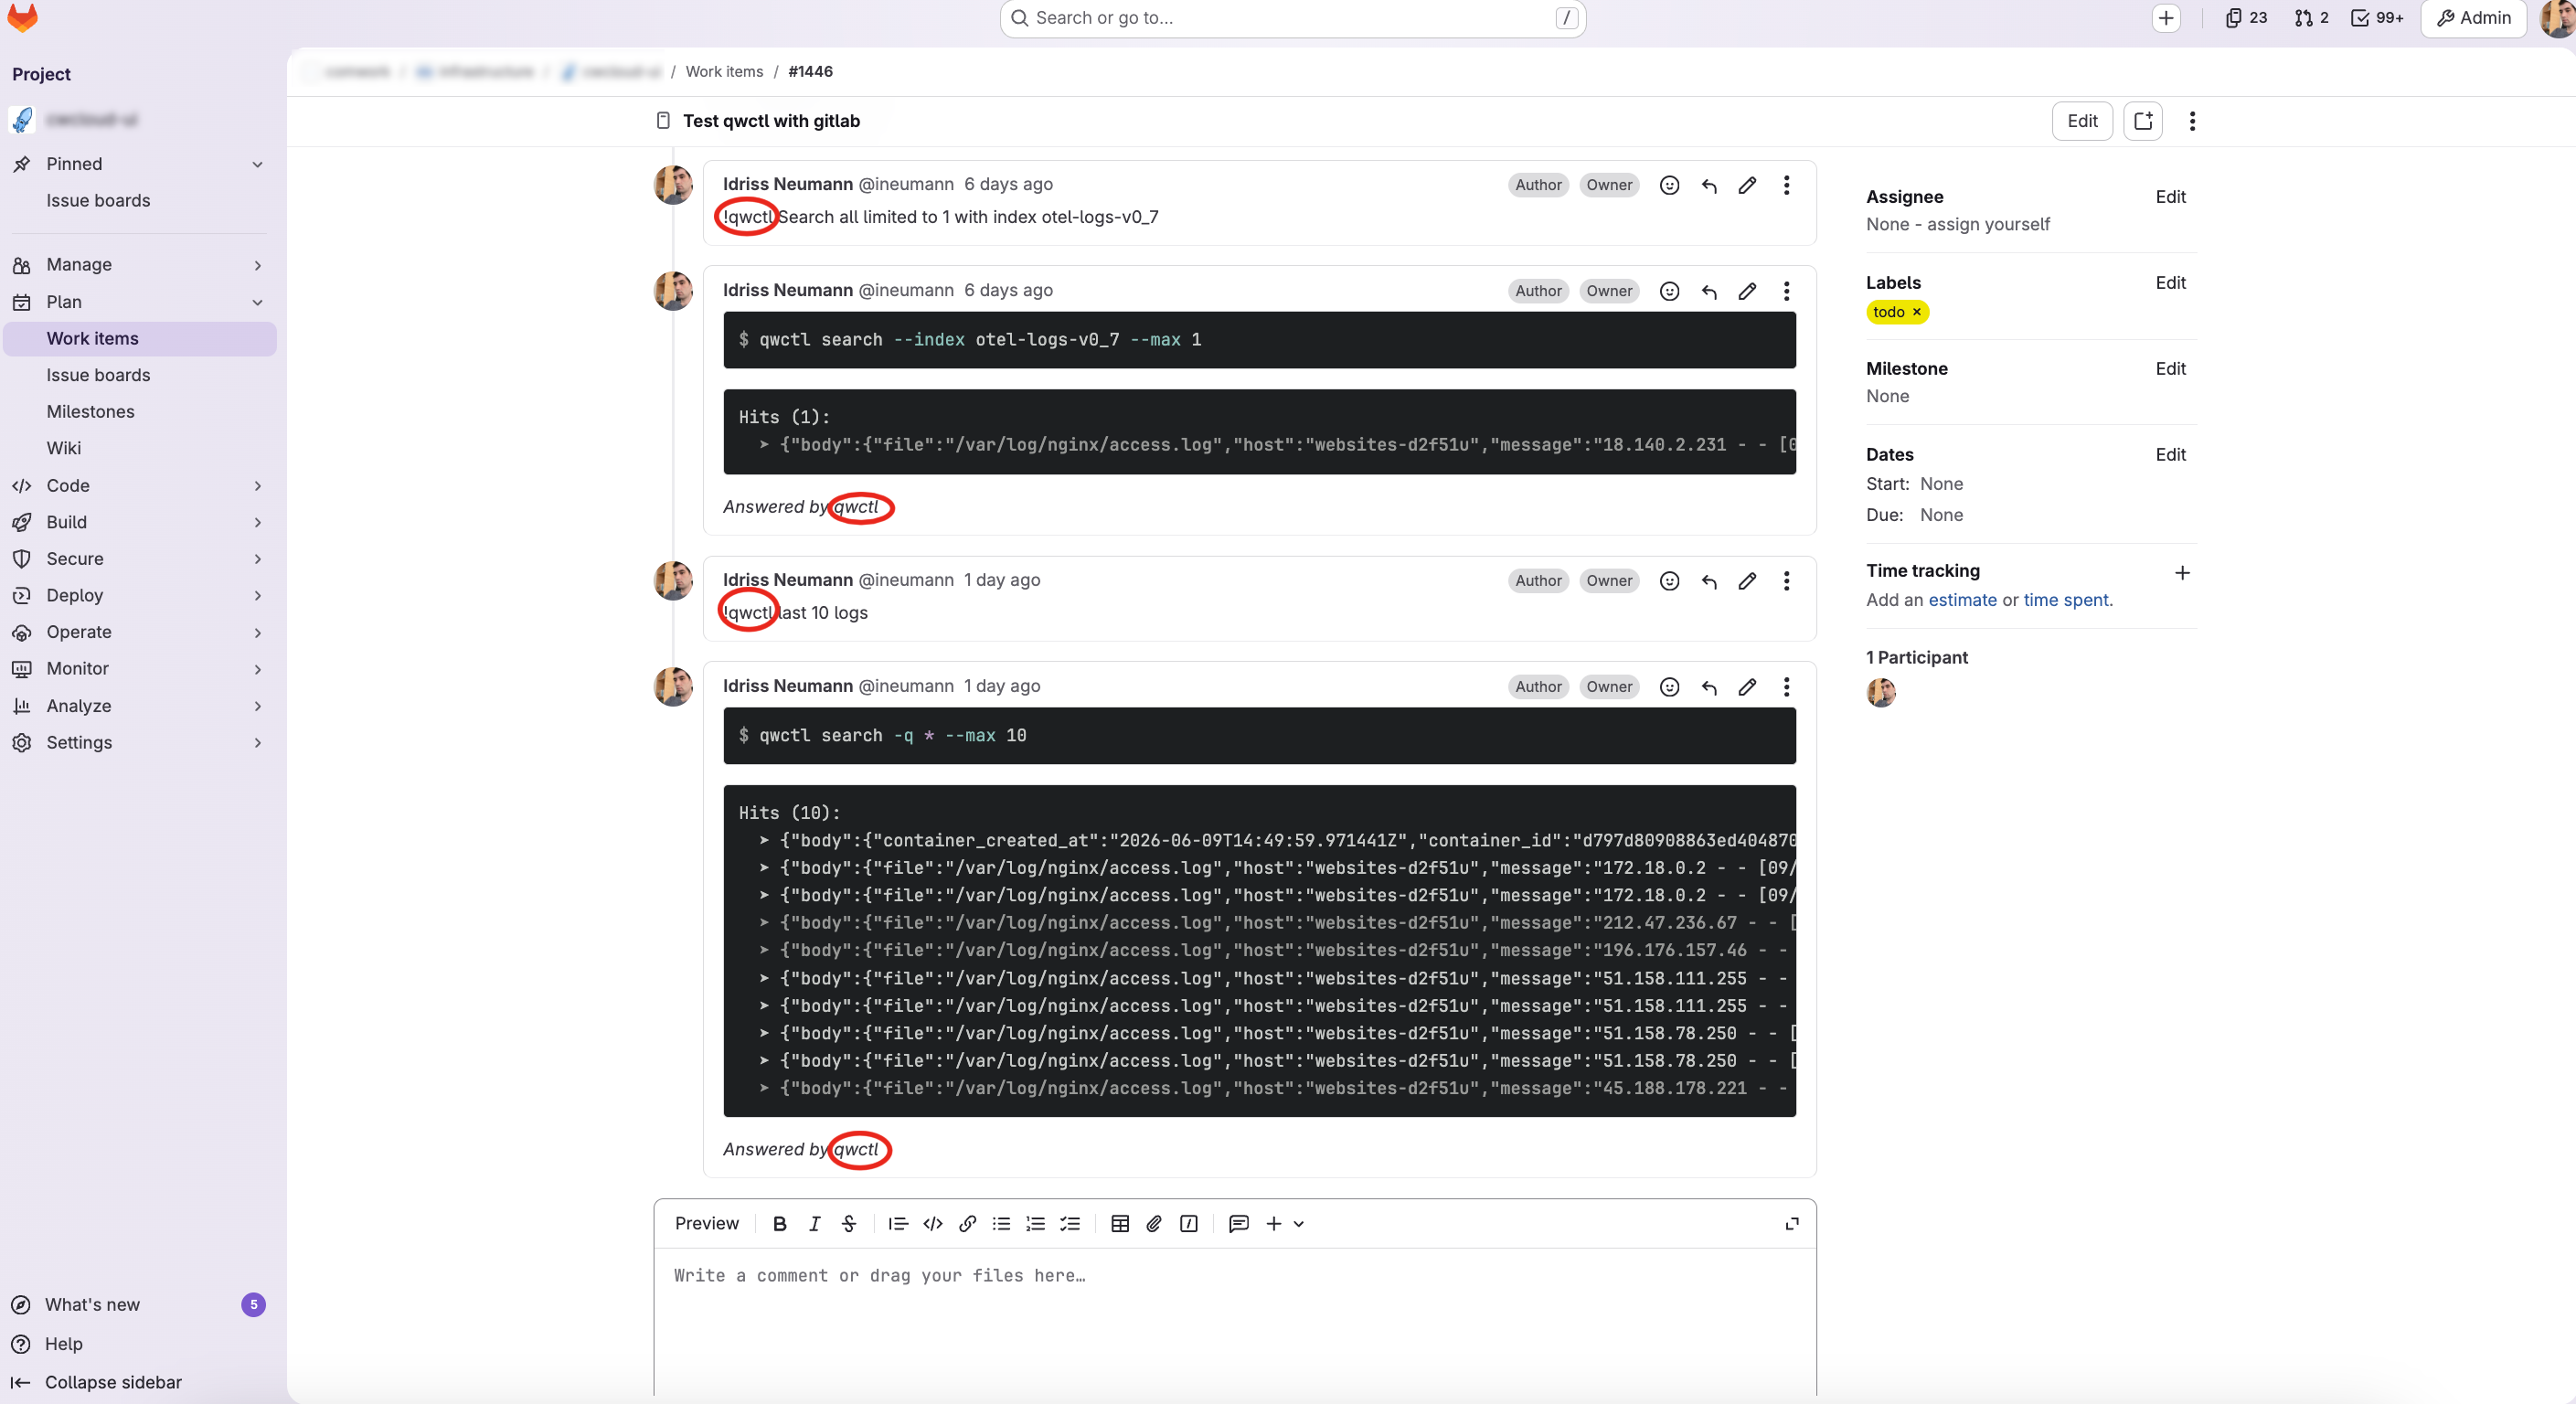Click the 'assign yourself' link
The width and height of the screenshot is (2576, 1404).
[1988, 225]
